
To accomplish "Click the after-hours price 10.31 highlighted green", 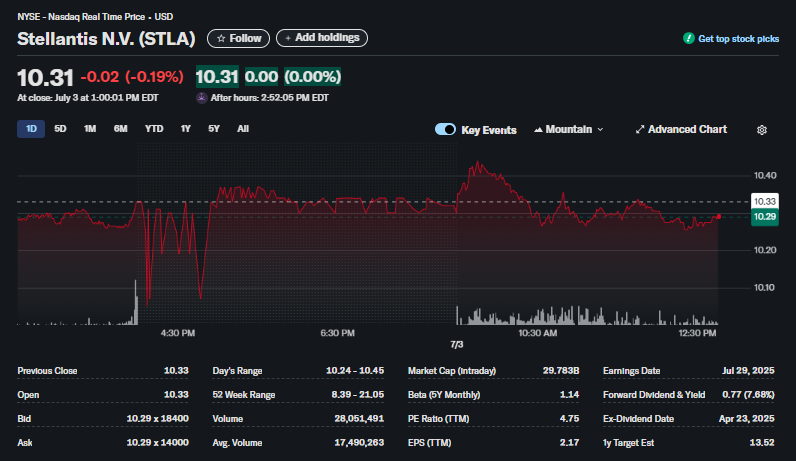I will point(217,77).
